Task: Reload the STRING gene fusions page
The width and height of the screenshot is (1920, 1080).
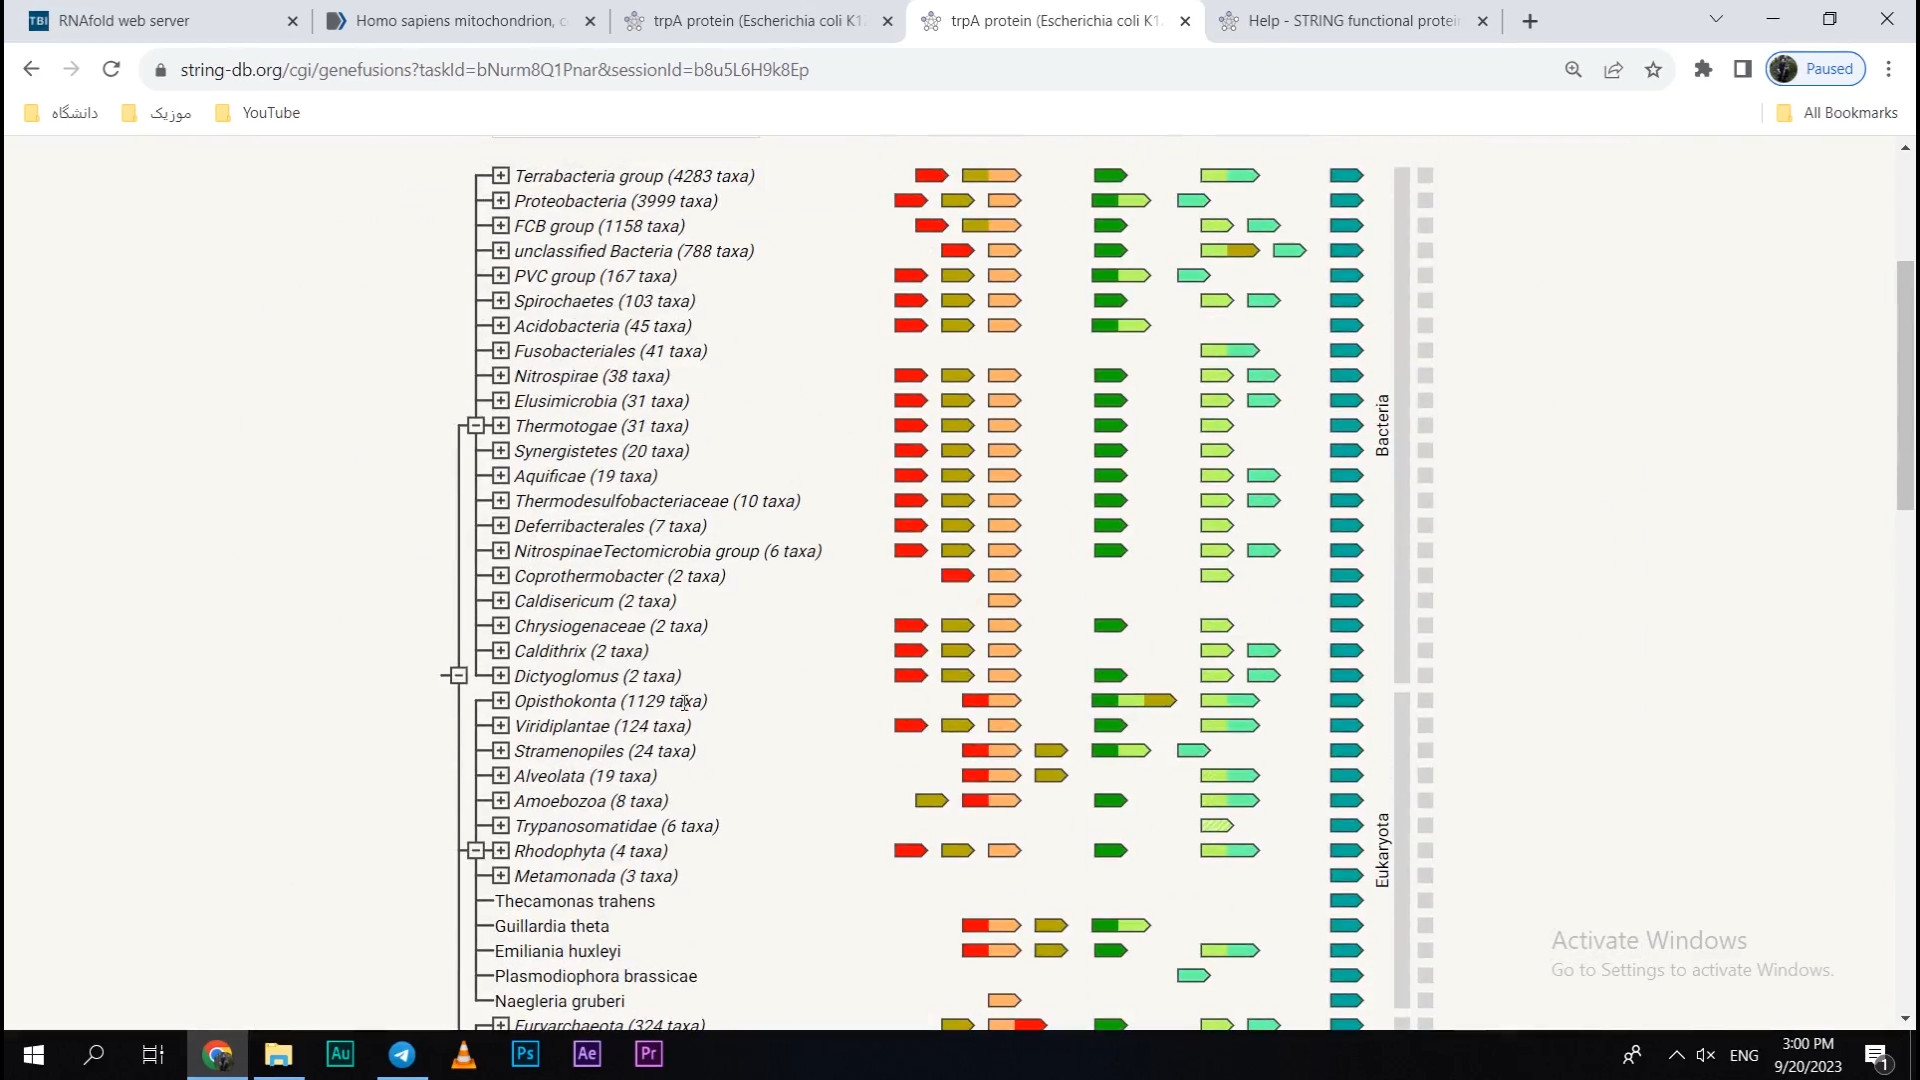Action: pos(111,69)
